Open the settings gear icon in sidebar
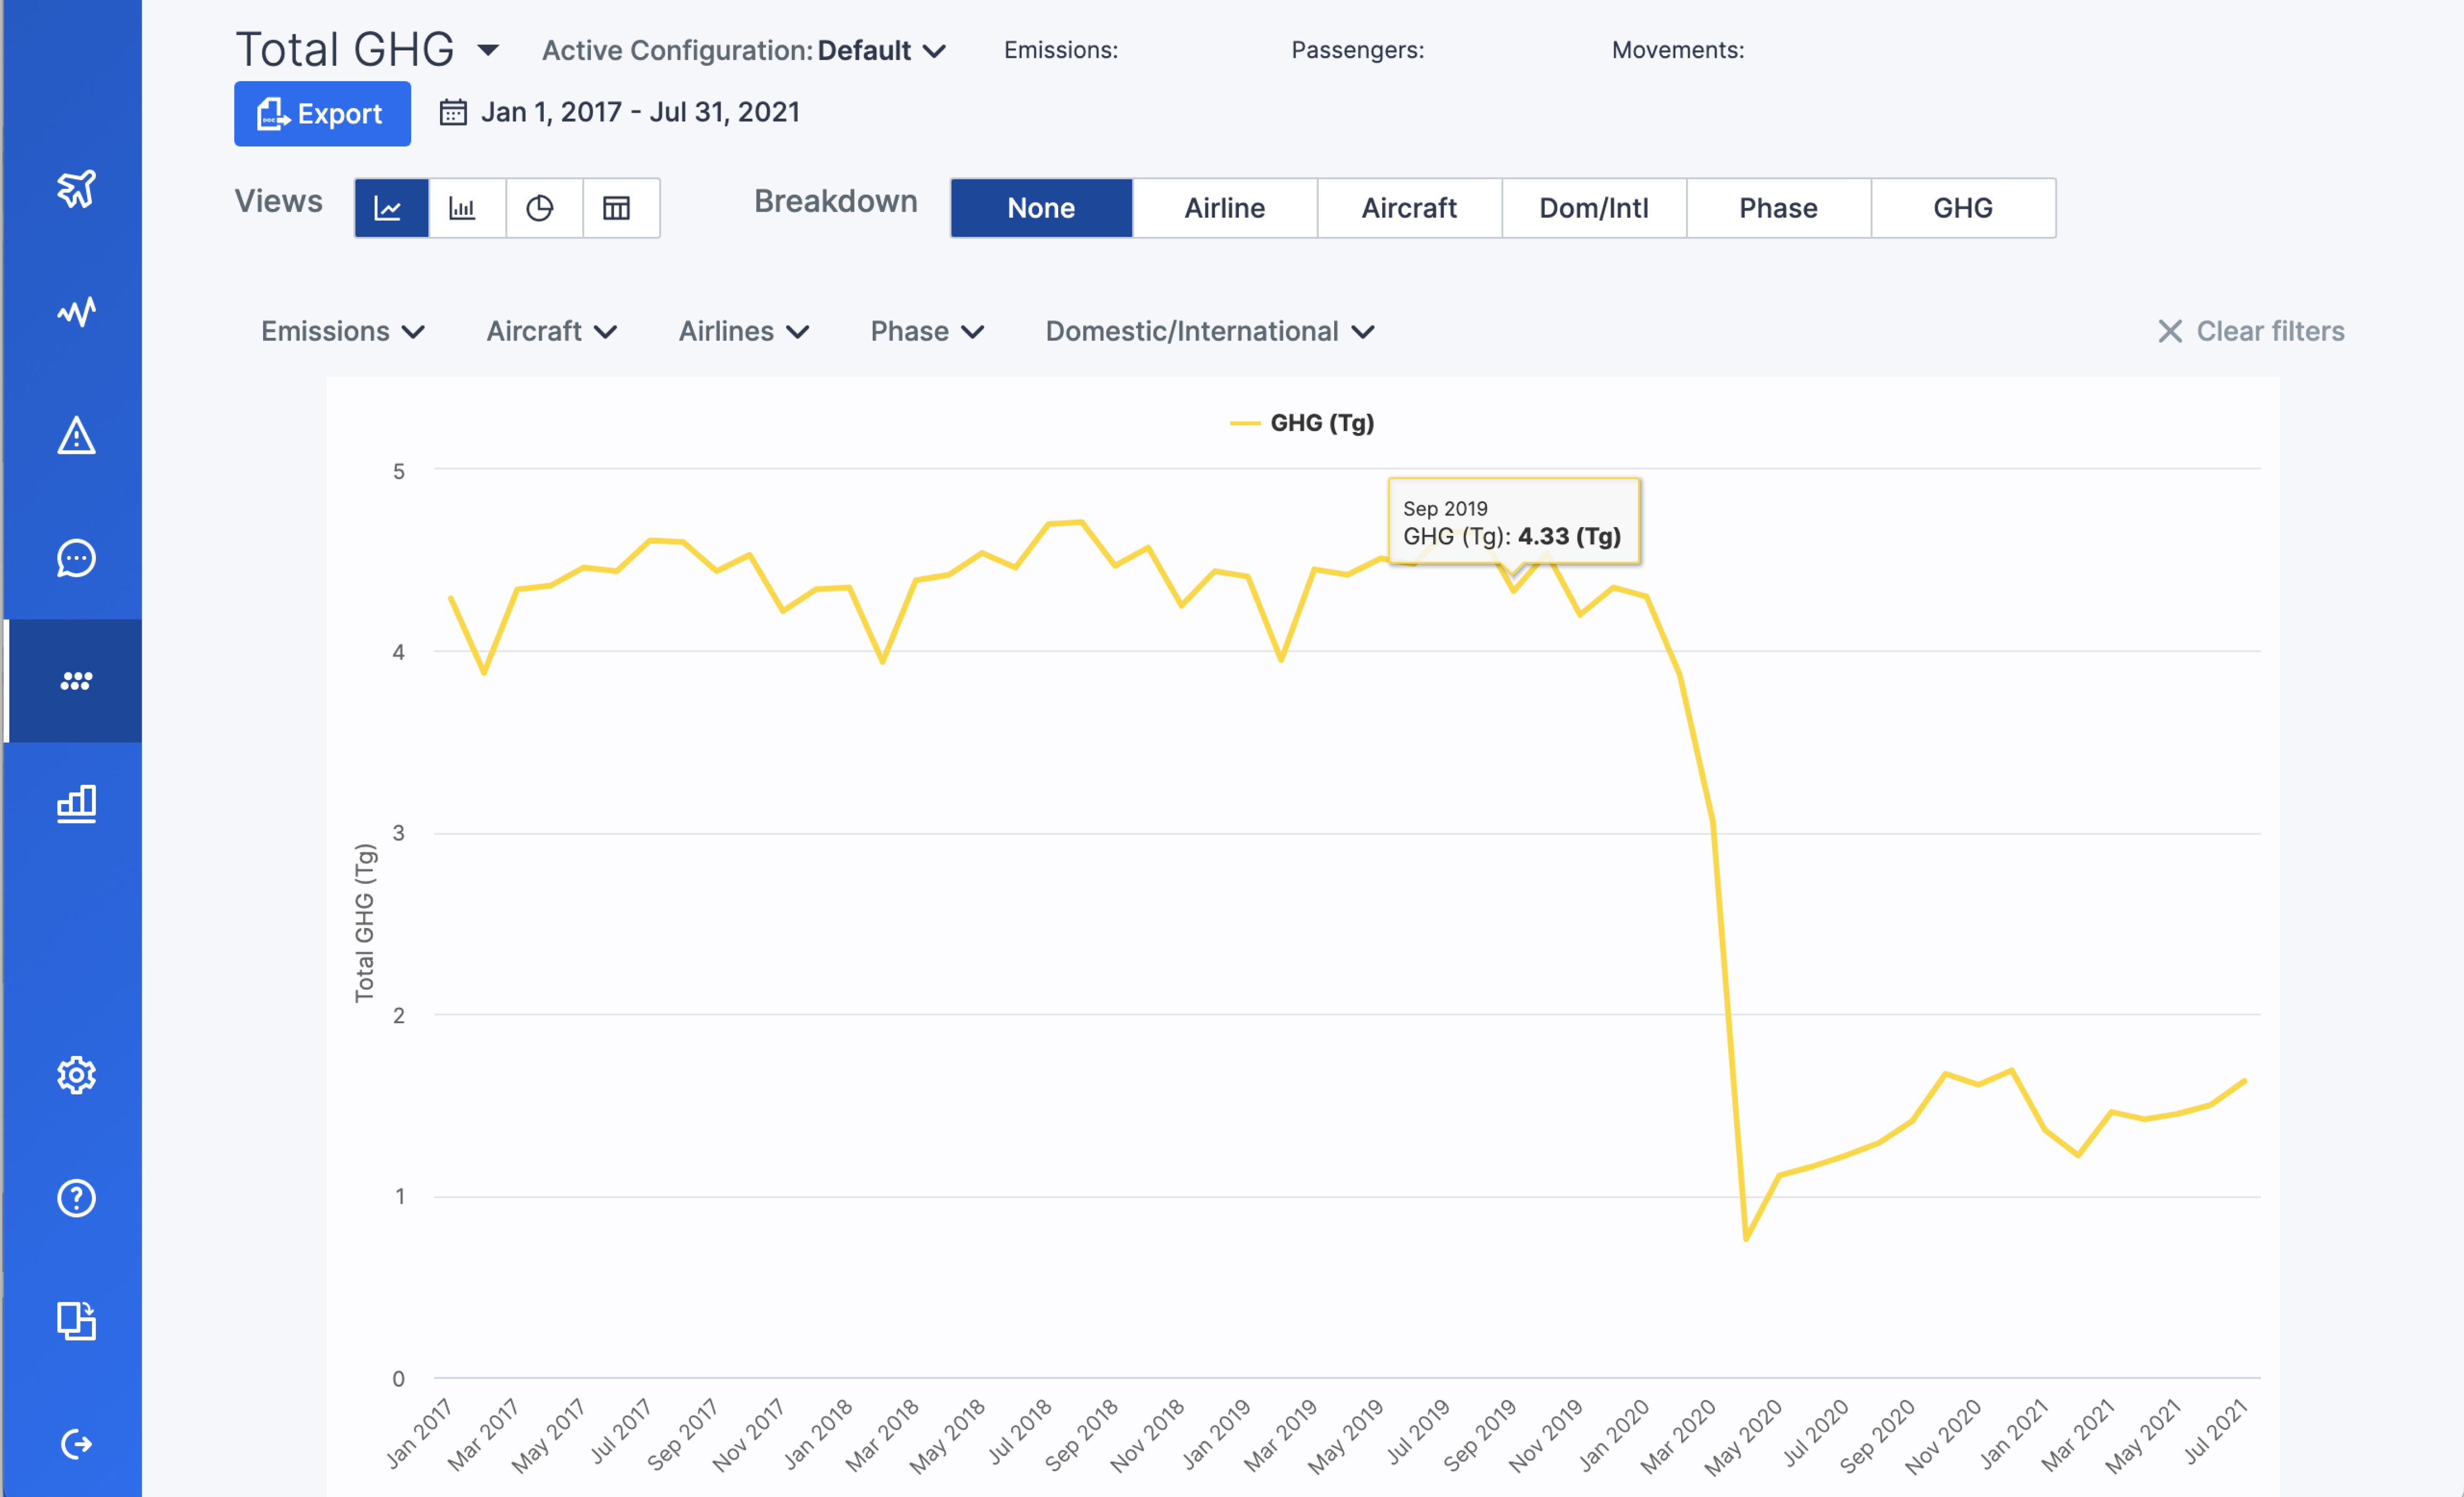2464x1497 pixels. 76,1075
